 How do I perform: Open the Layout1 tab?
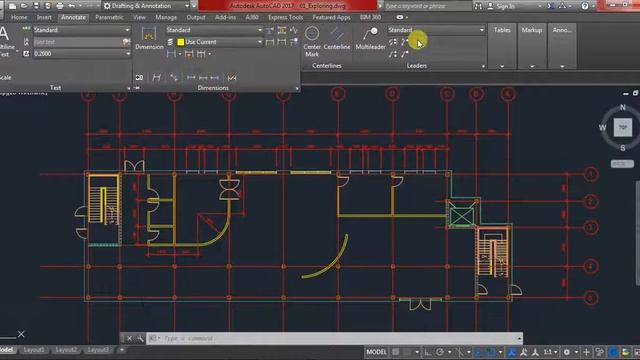pyautogui.click(x=33, y=350)
